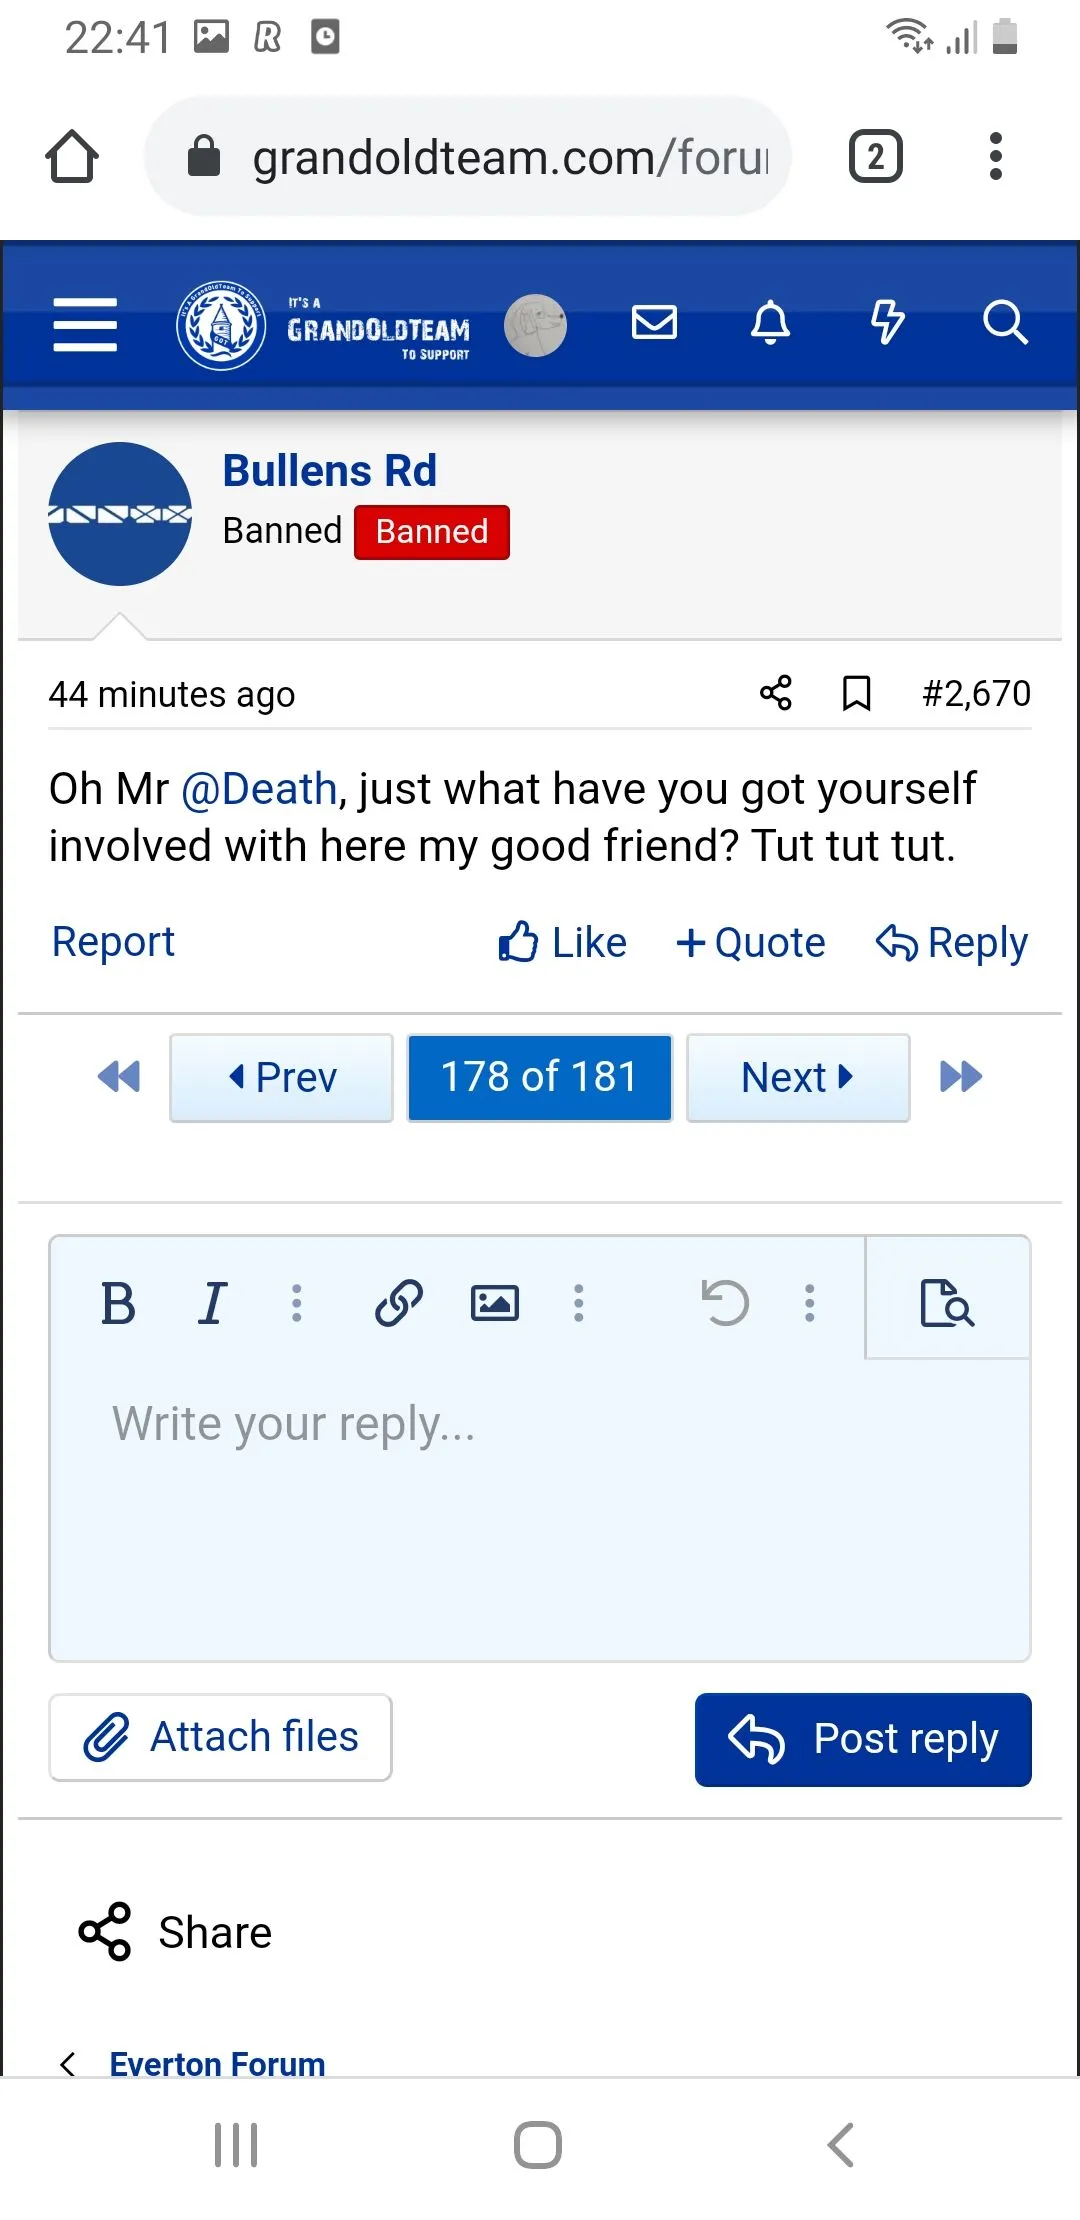Open the 178 of 181 page selector

540,1078
